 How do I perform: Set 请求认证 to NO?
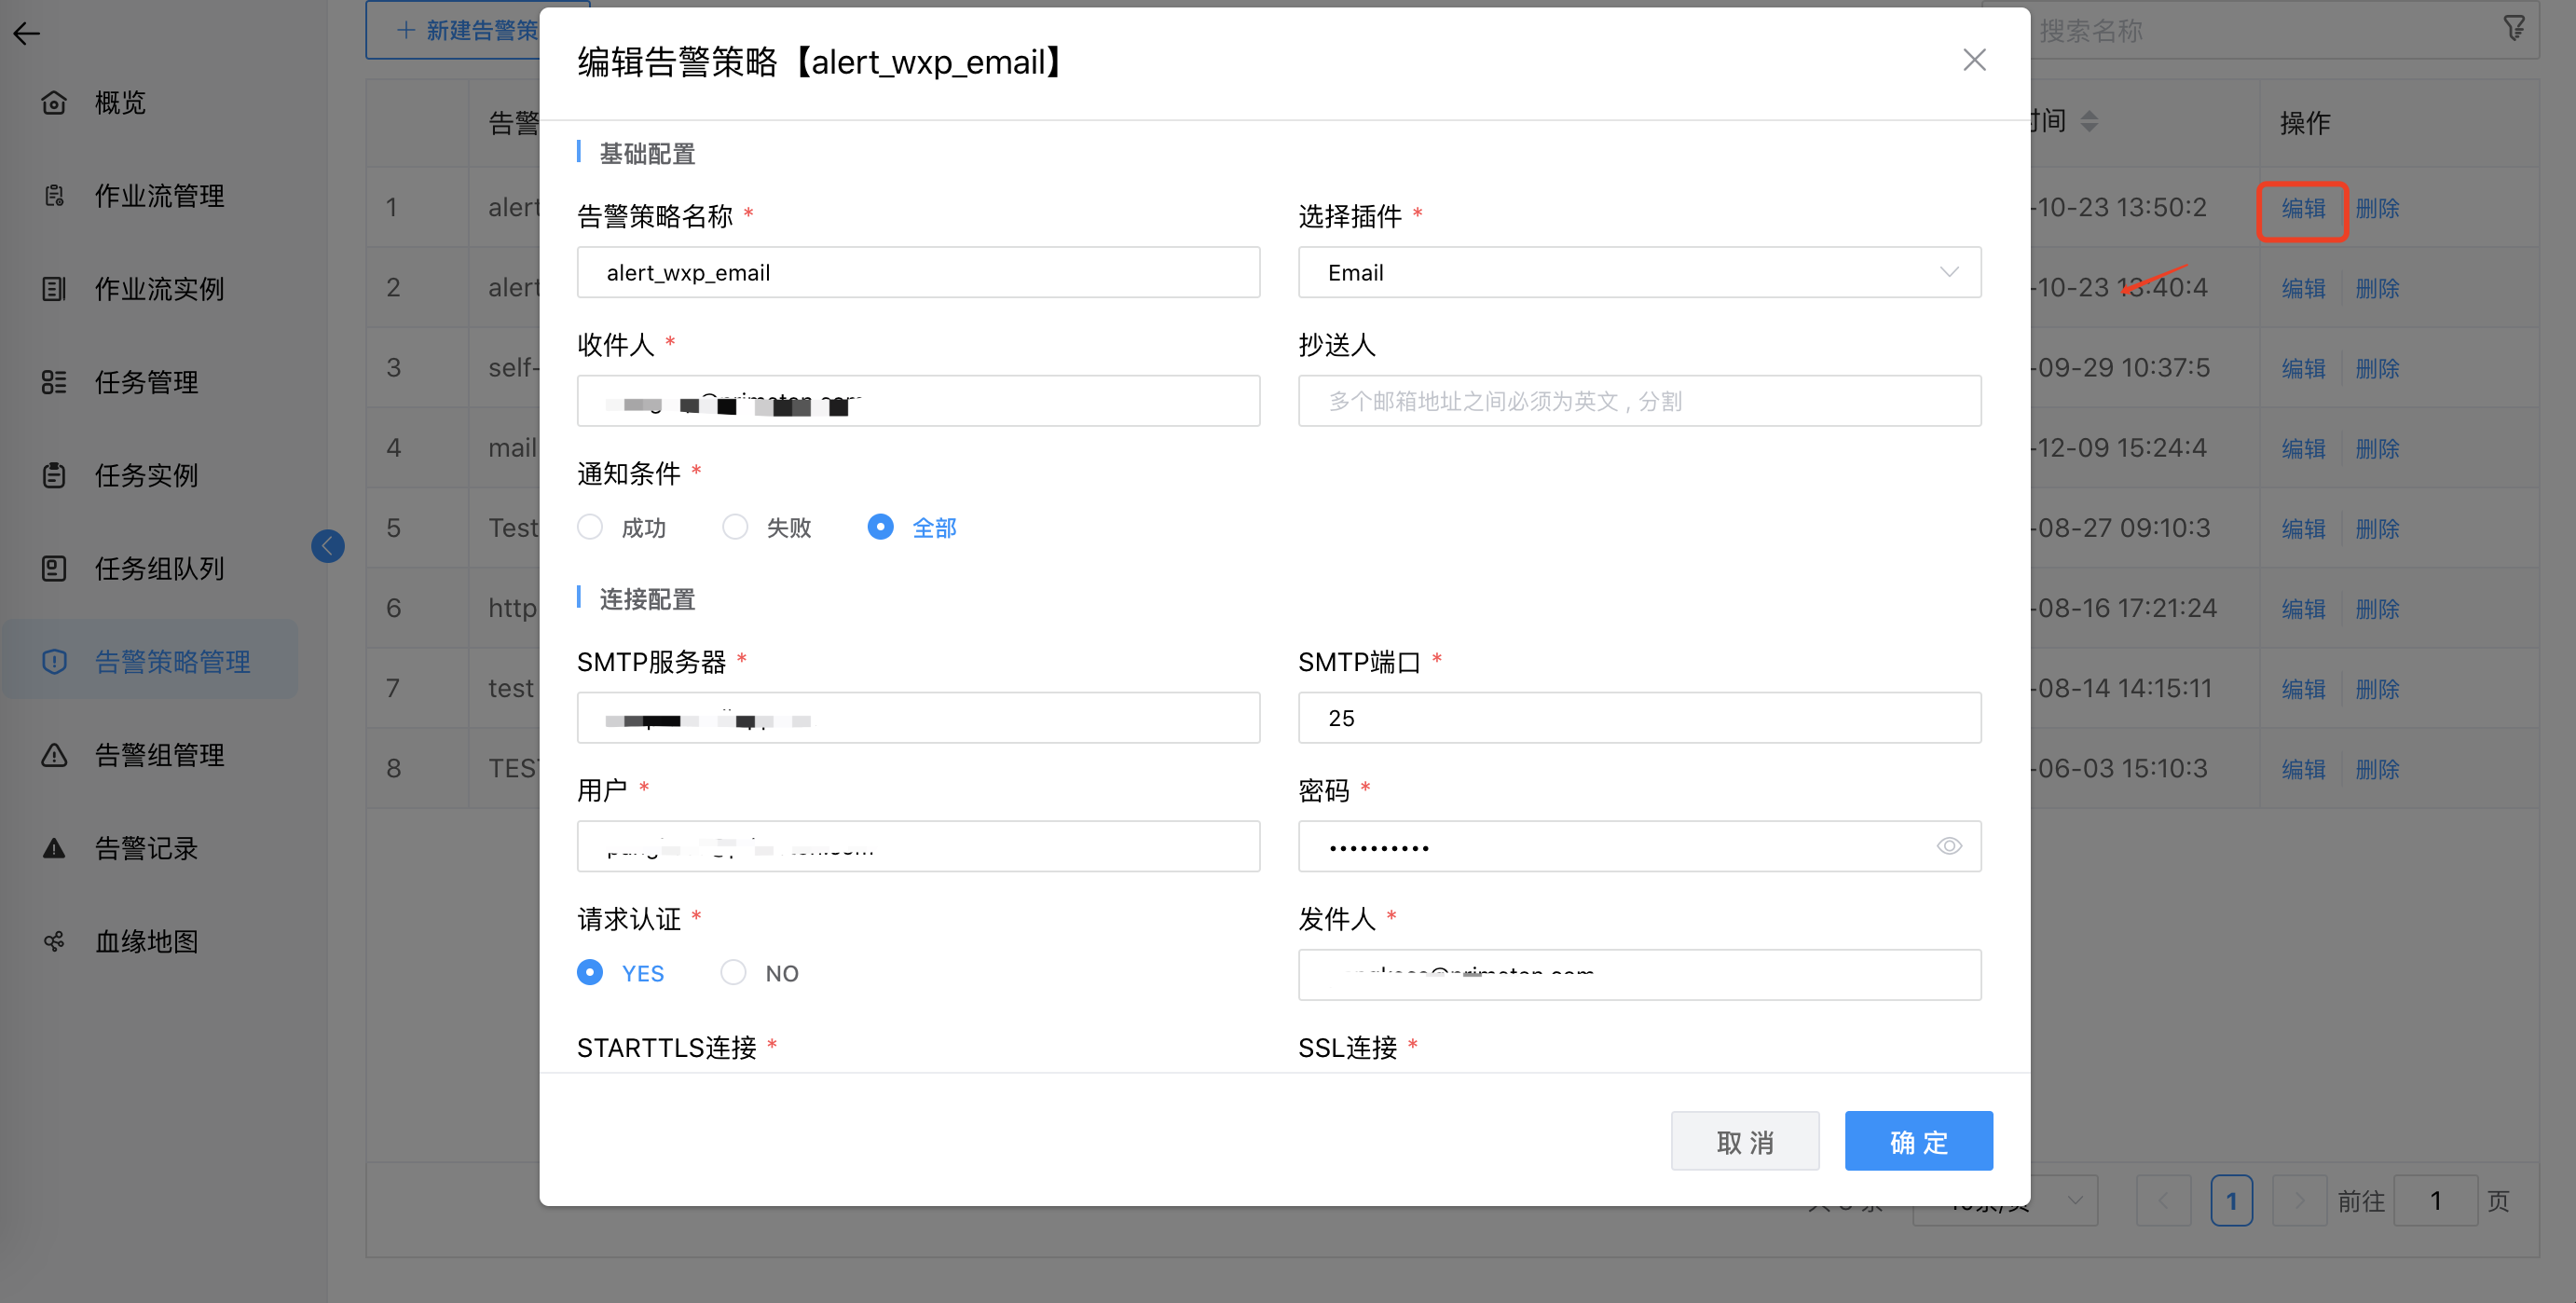point(734,972)
